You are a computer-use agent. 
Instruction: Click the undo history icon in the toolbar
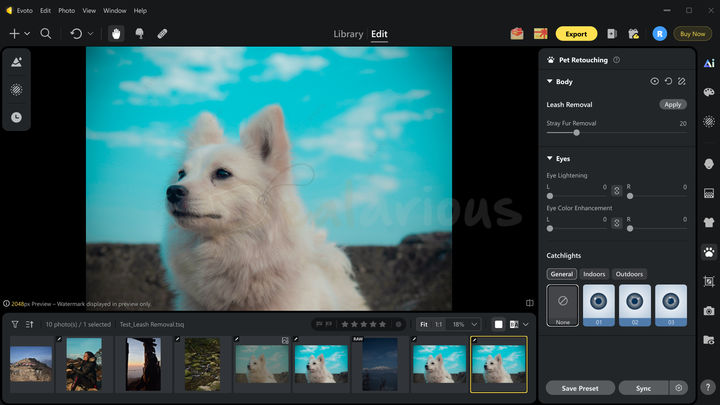76,34
